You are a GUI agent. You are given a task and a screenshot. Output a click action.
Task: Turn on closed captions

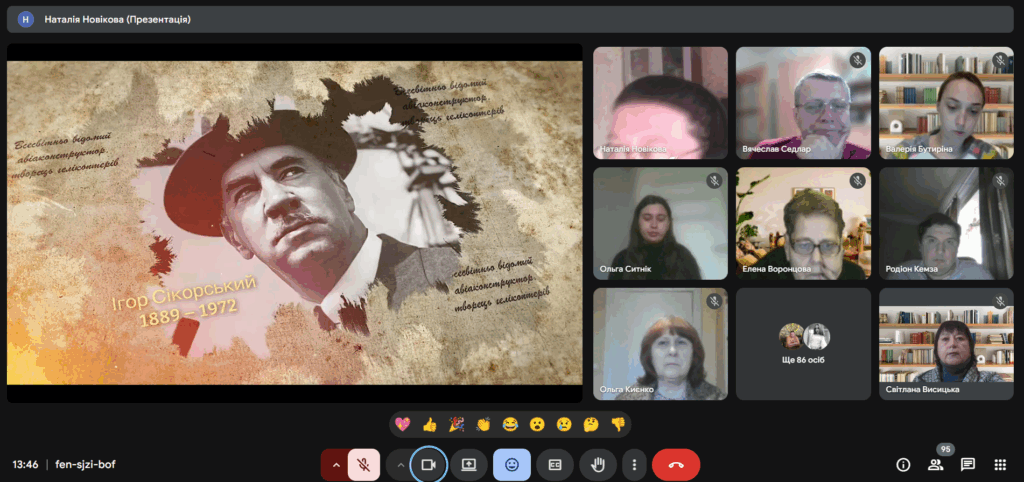coord(554,465)
